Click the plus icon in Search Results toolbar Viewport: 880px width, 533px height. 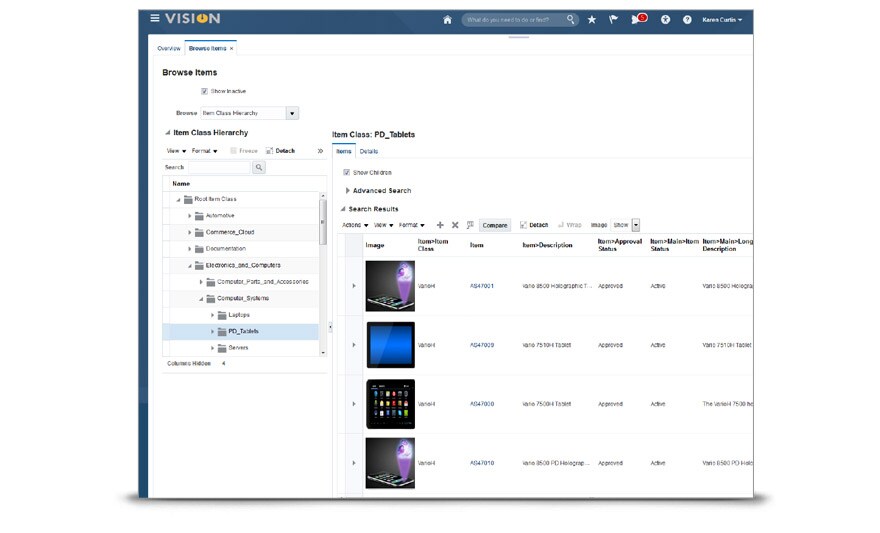point(440,225)
